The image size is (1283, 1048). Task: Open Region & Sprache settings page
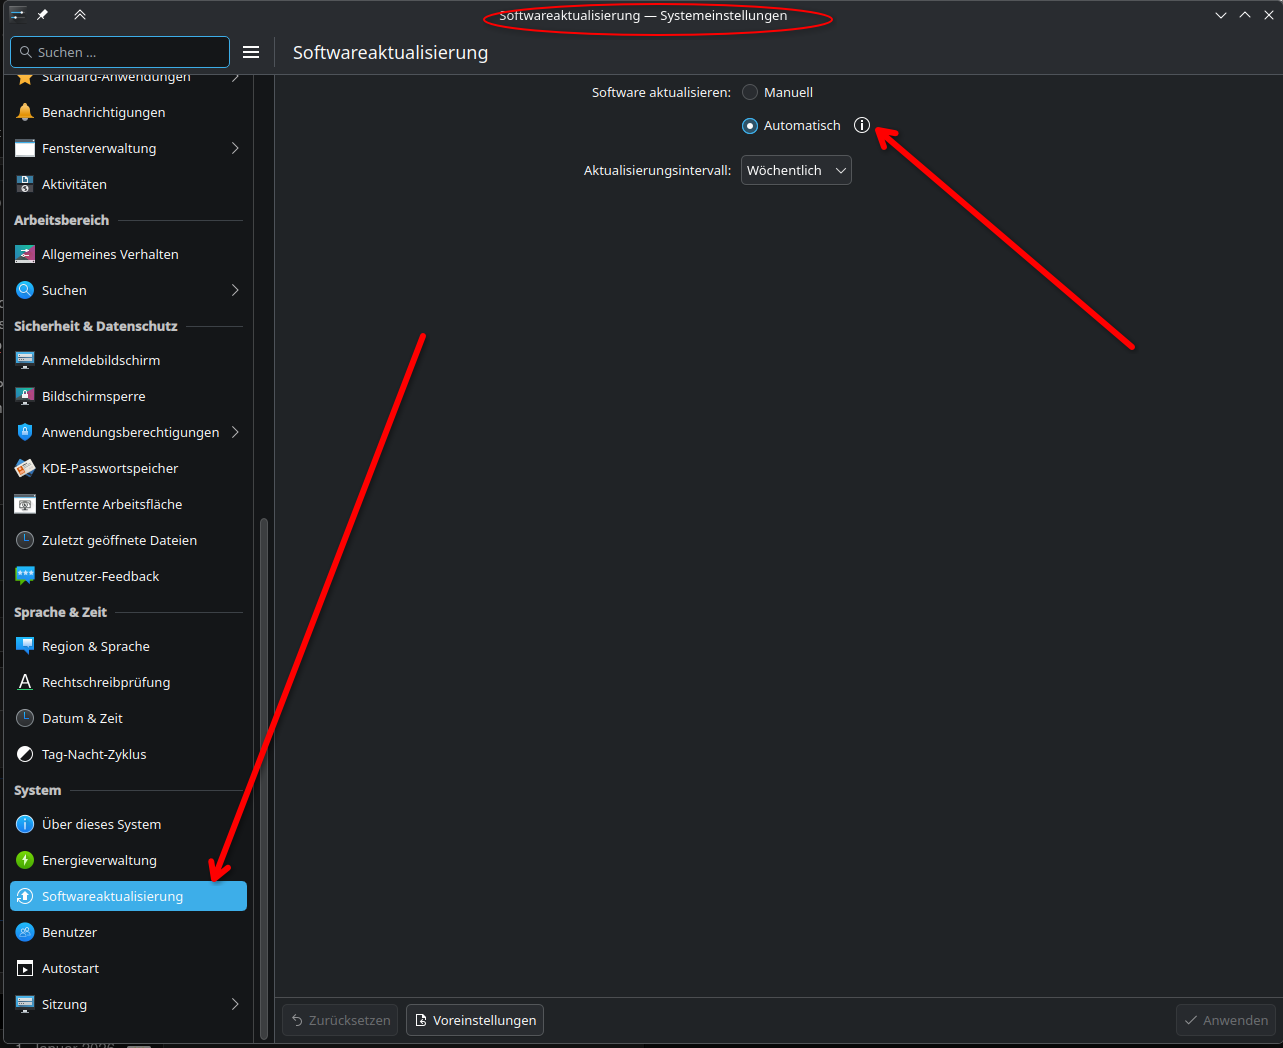click(x=128, y=646)
